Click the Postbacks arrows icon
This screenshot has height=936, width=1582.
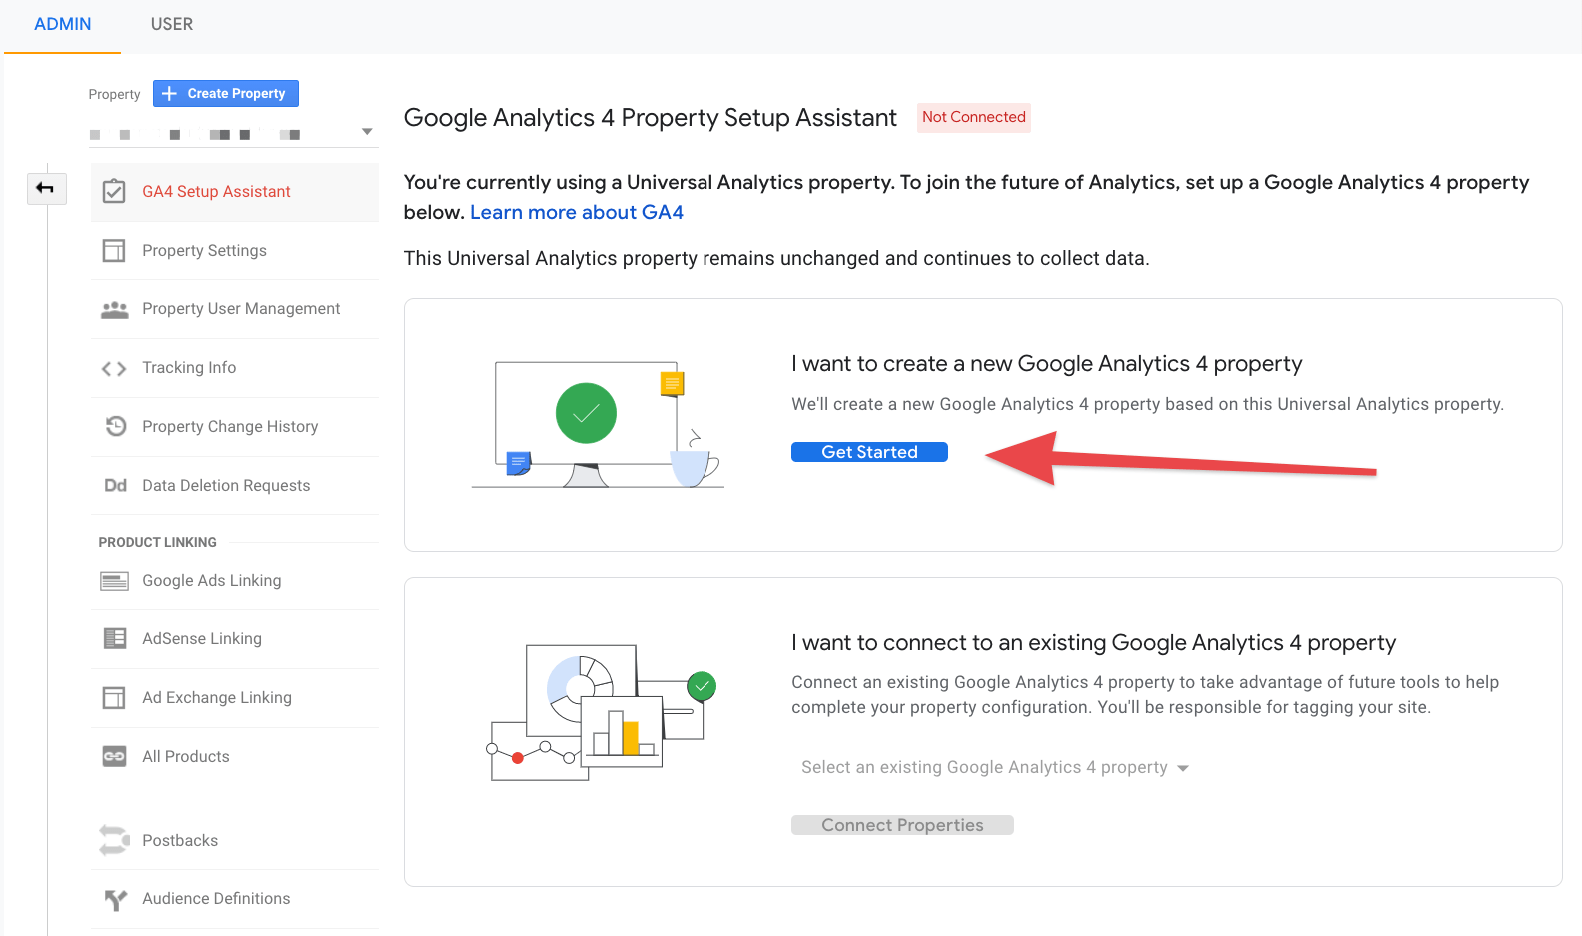pyautogui.click(x=114, y=840)
